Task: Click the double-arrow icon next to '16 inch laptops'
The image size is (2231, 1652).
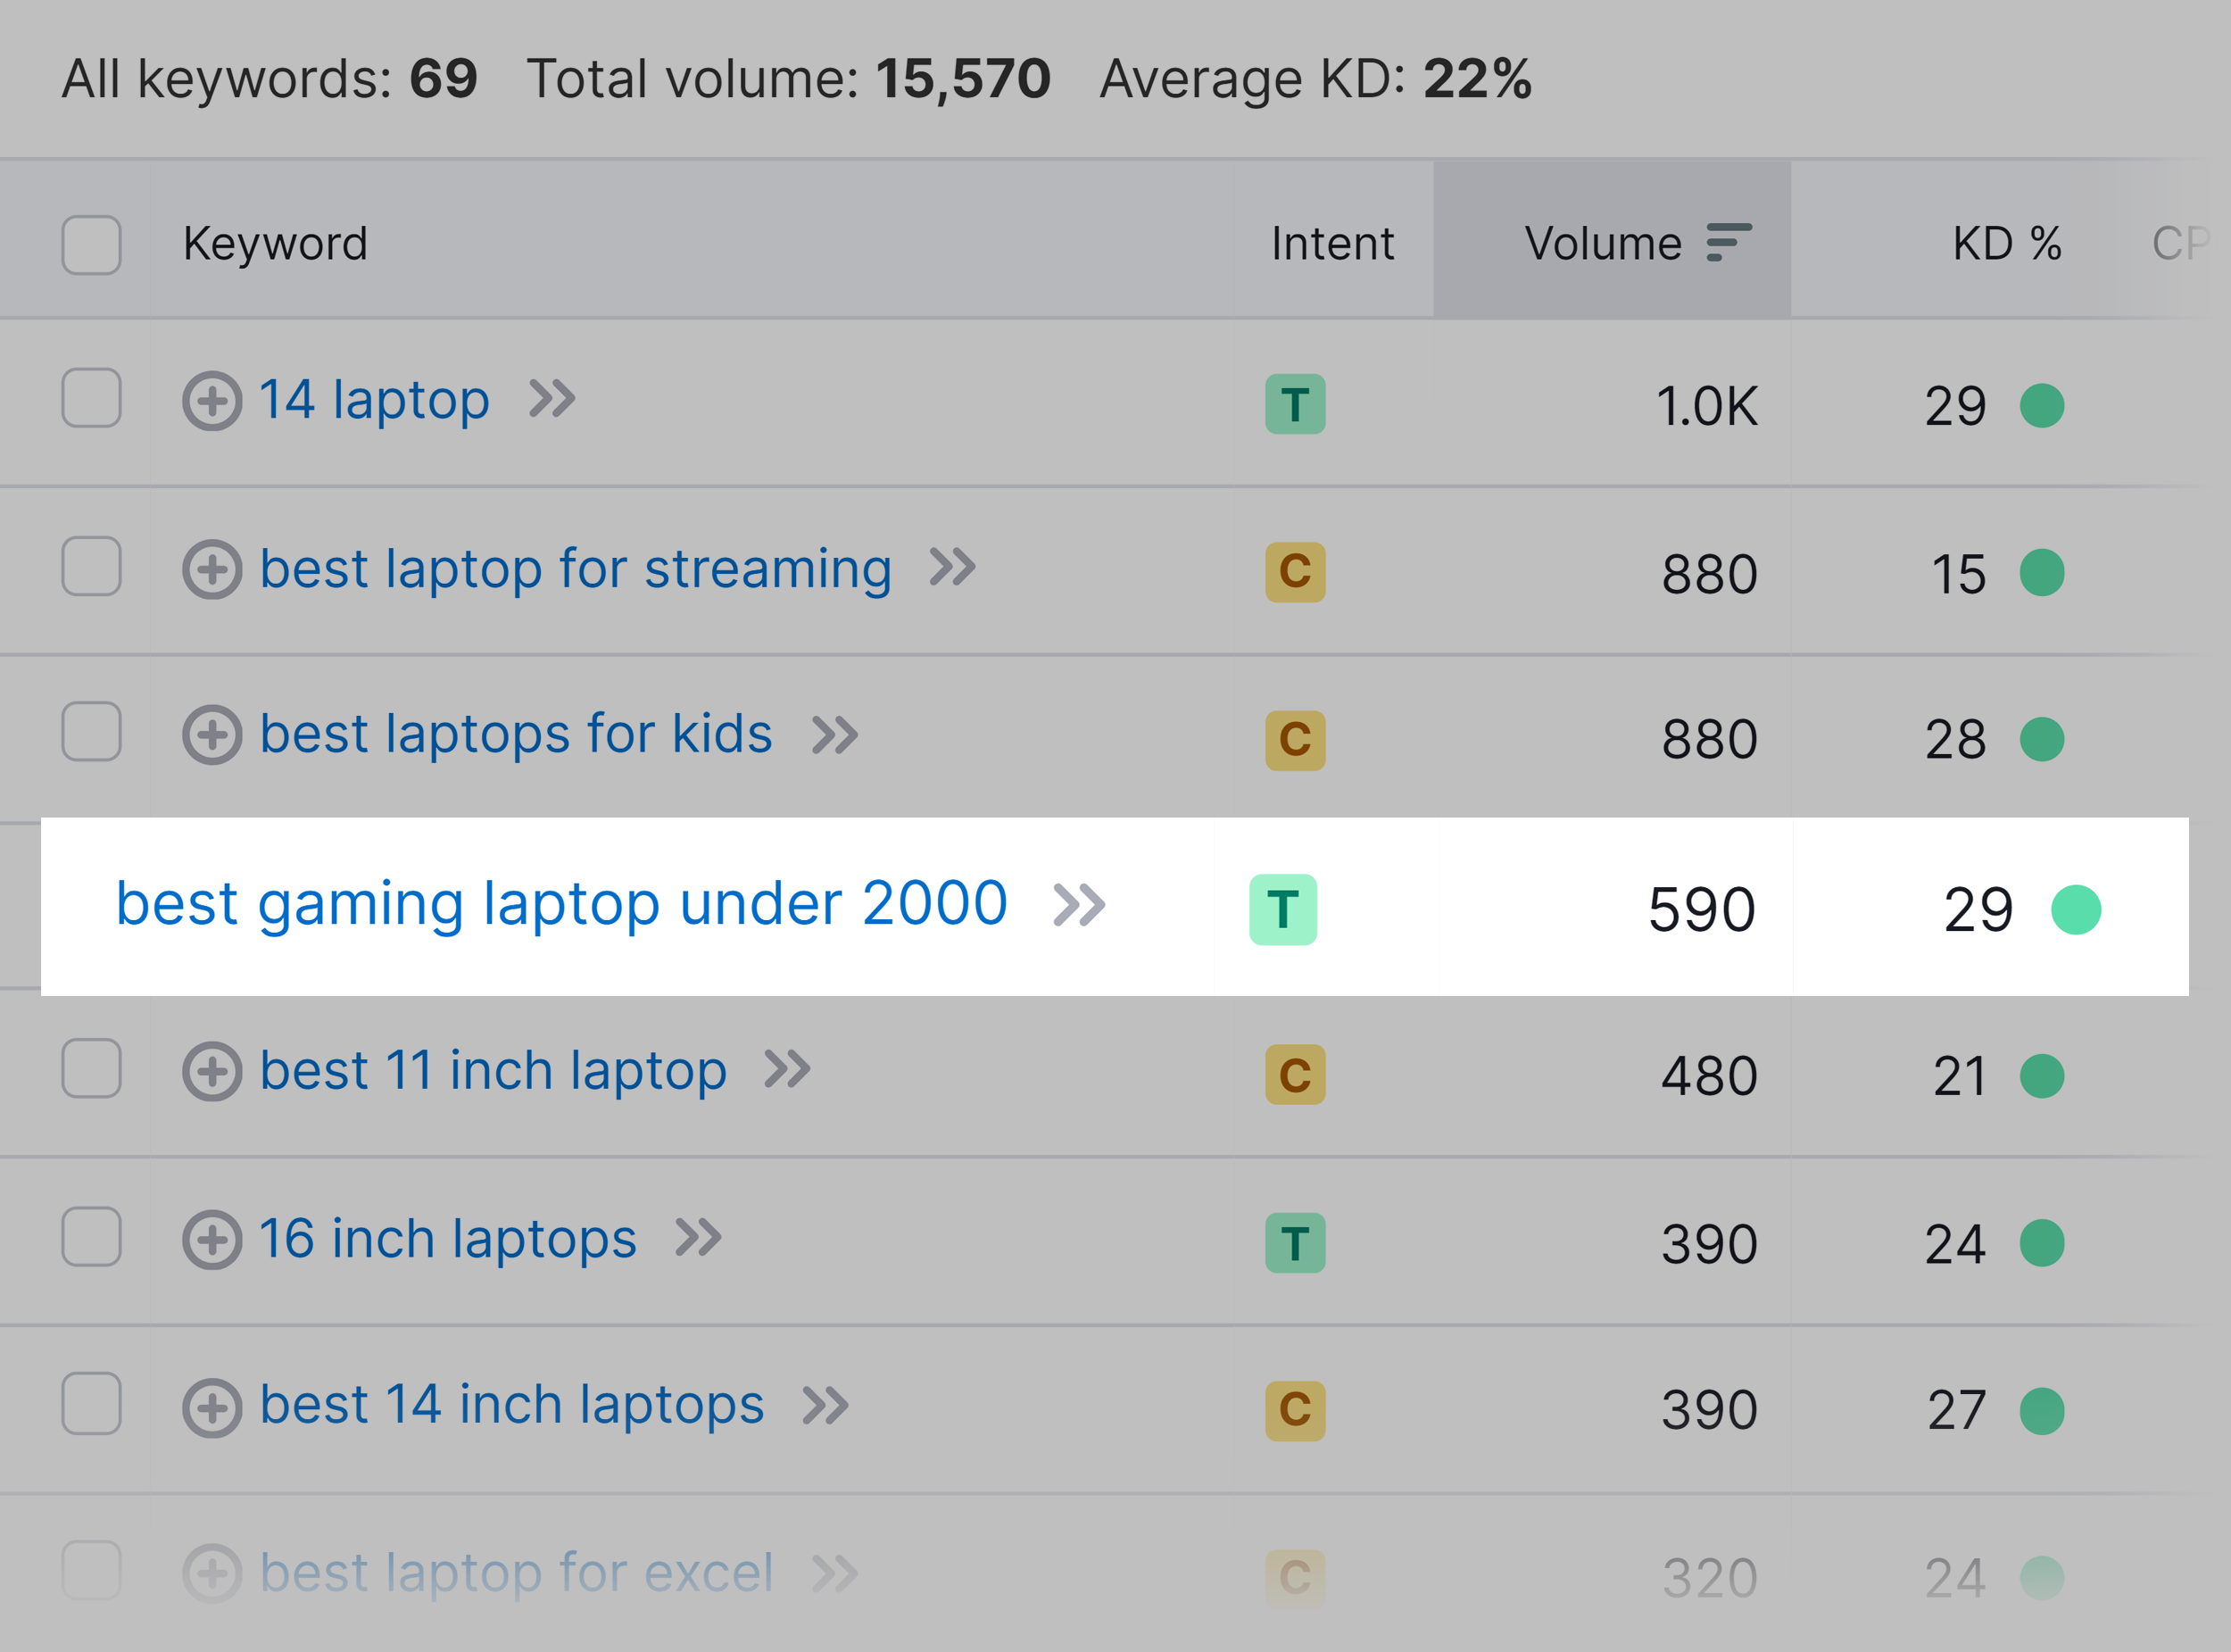Action: (698, 1238)
